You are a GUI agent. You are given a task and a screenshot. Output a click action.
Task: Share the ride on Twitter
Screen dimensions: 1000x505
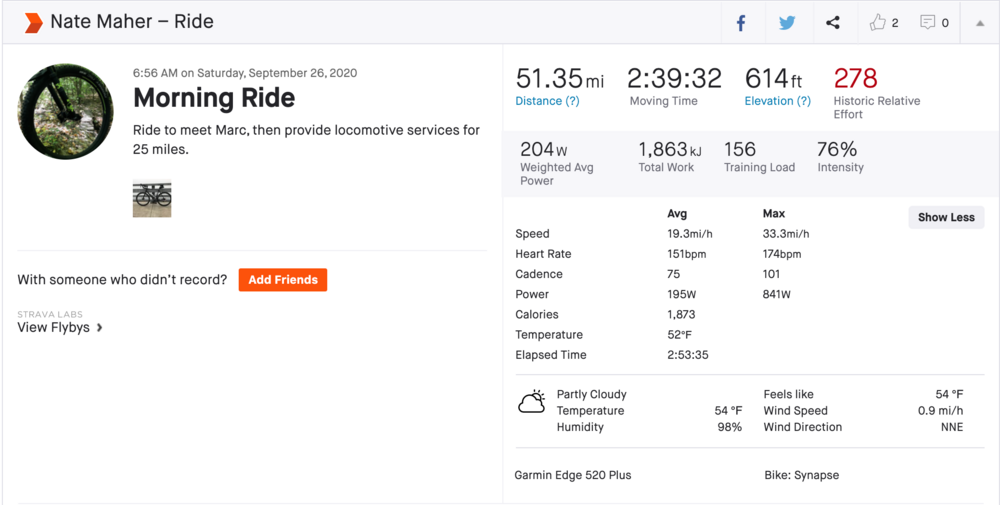[x=787, y=23]
